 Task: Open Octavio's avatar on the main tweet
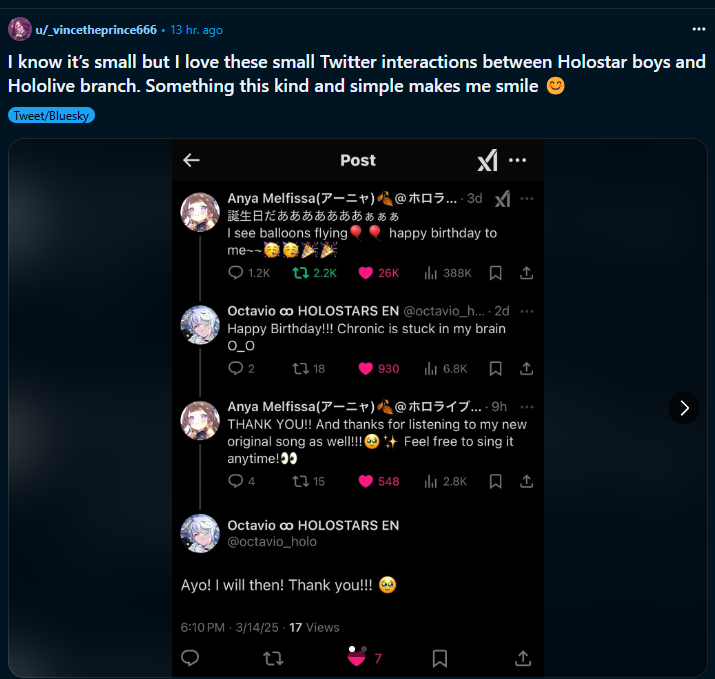click(200, 533)
